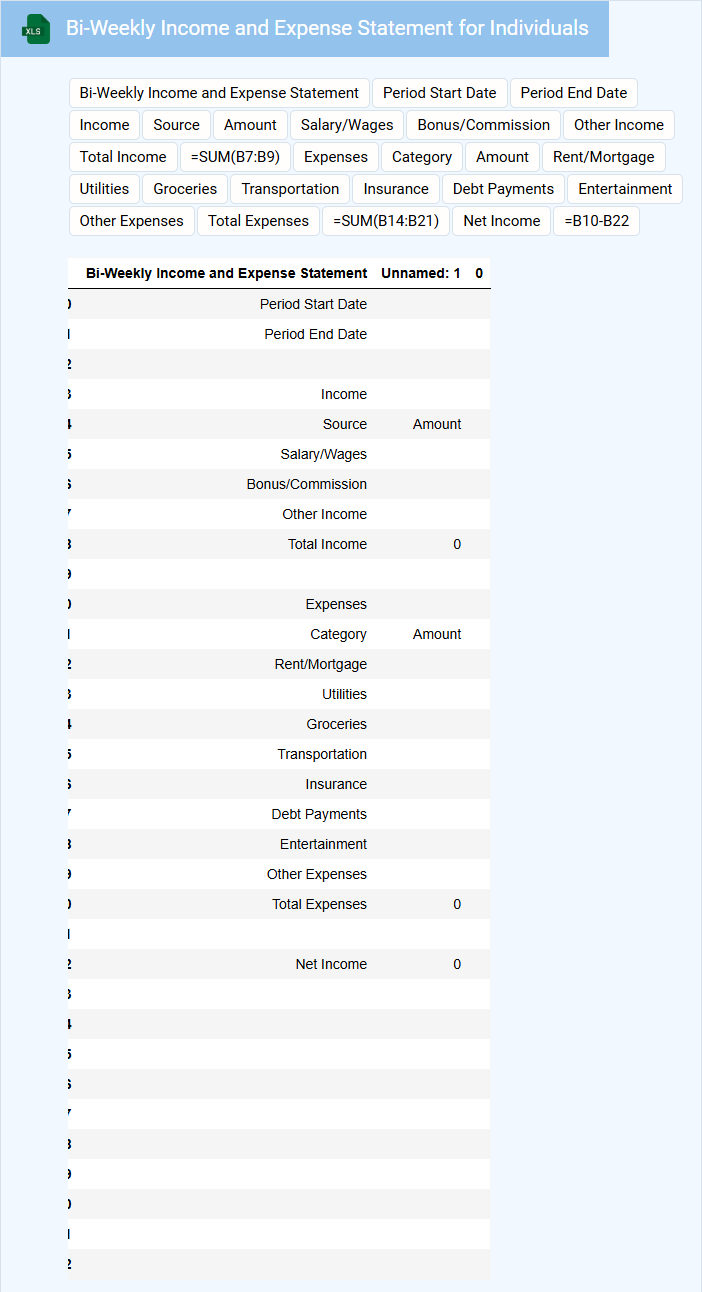
Task: Click the Transportation tag
Action: [290, 189]
